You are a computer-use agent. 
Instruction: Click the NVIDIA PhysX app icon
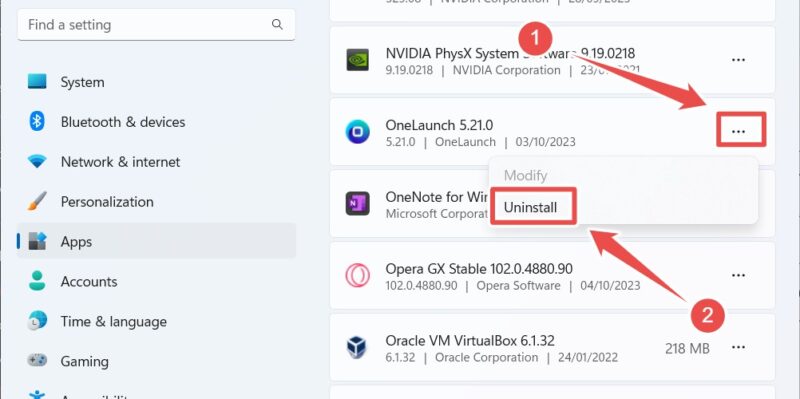coord(357,60)
